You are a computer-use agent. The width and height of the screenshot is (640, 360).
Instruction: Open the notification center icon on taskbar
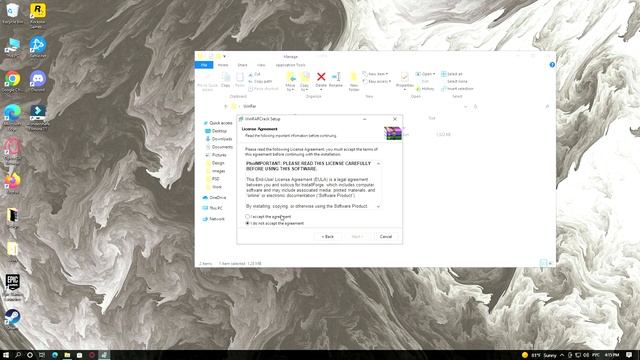click(629, 355)
